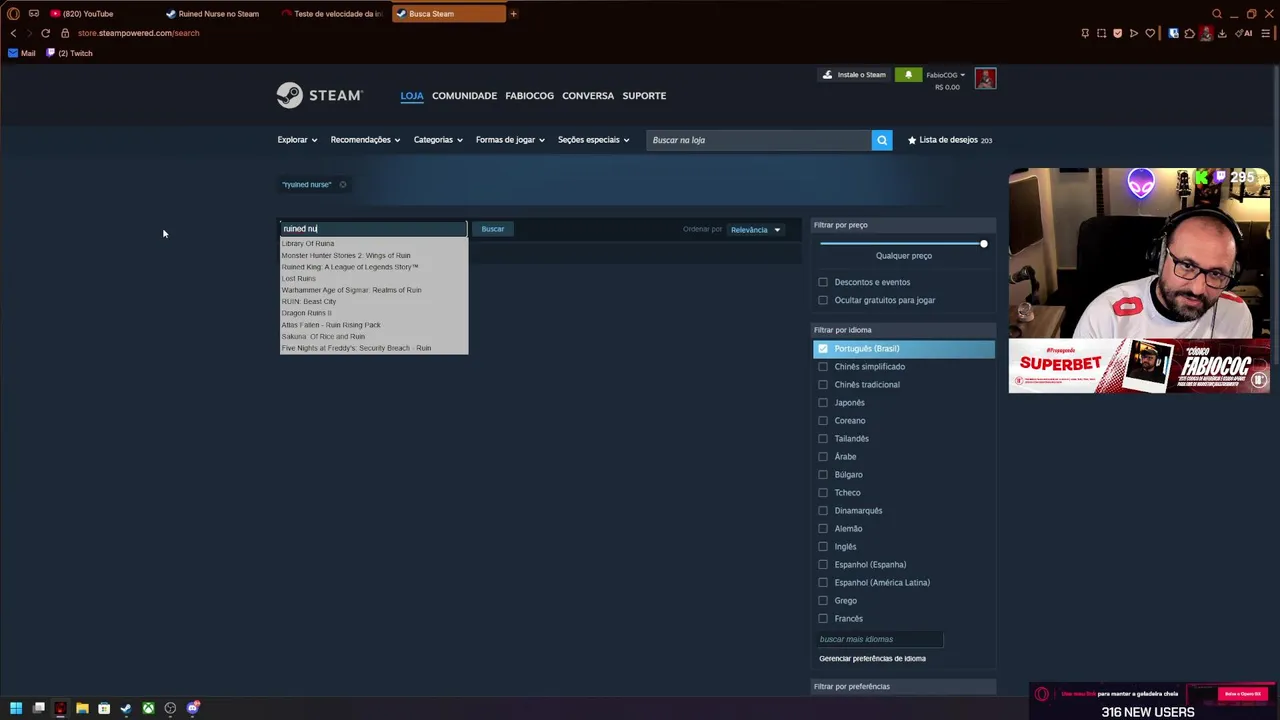Select Library Of Ruina suggestion
The image size is (1280, 720).
(x=308, y=243)
